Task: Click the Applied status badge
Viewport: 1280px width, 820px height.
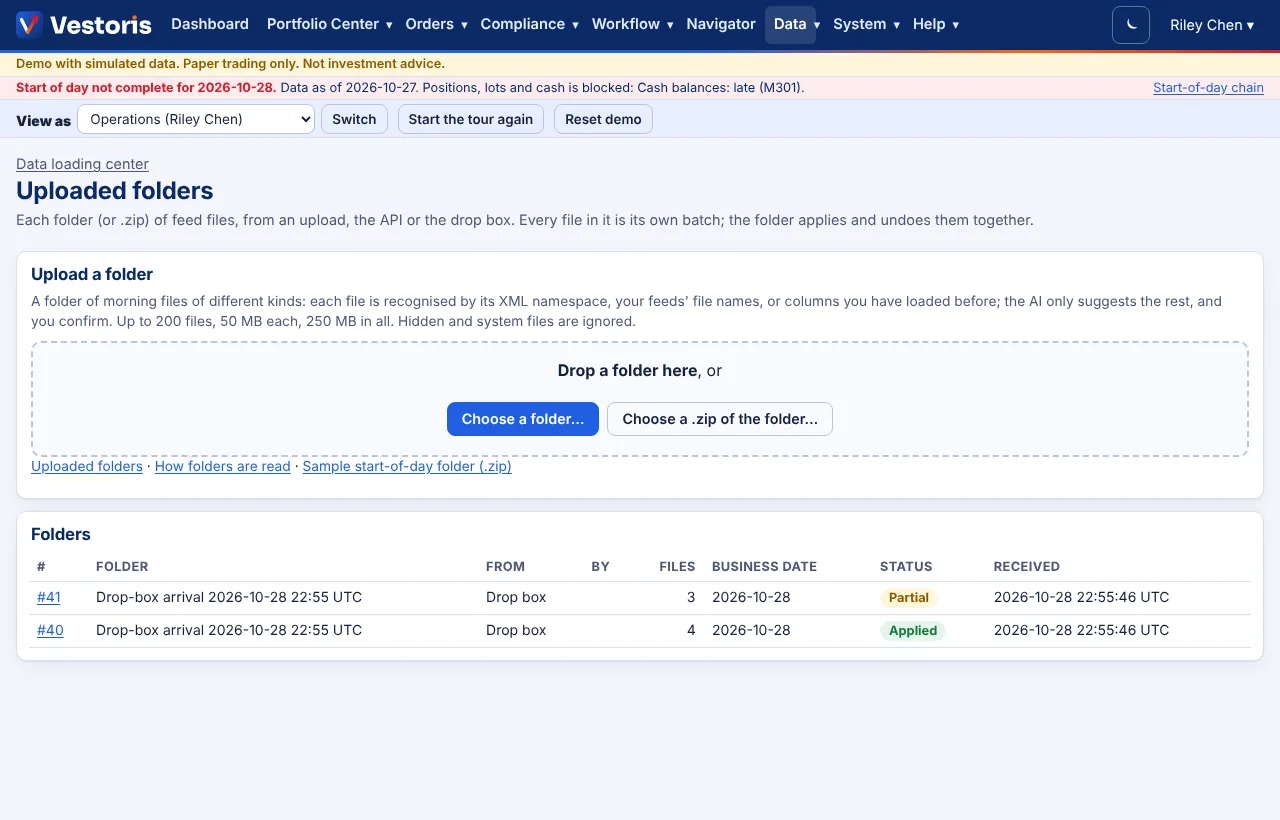Action: (913, 631)
